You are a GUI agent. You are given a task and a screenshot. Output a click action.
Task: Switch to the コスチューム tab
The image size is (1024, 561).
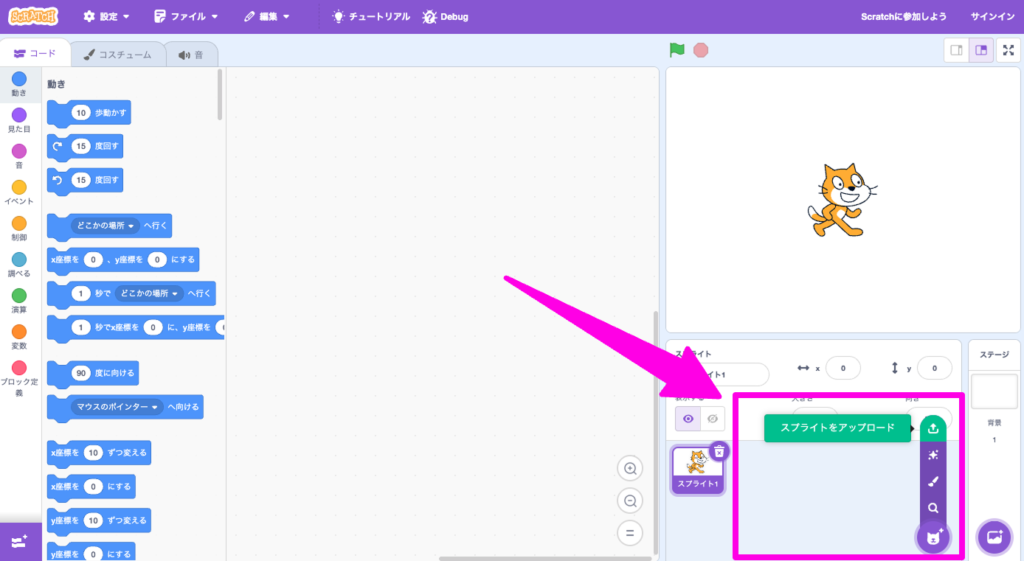(117, 55)
